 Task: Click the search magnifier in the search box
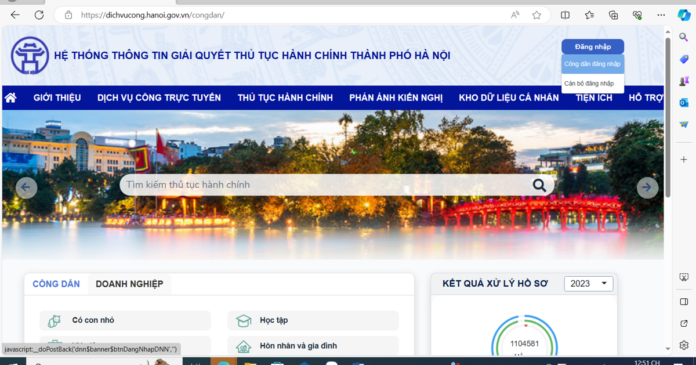coord(539,185)
